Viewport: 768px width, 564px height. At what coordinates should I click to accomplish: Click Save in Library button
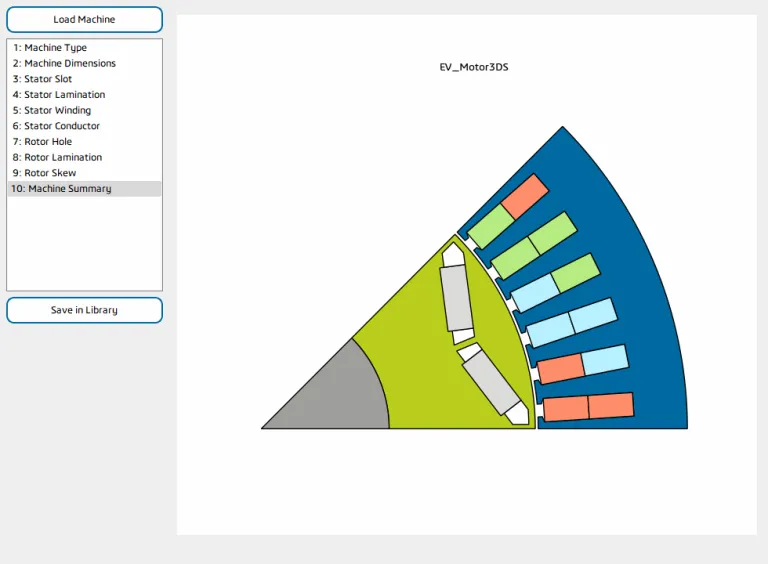point(84,310)
